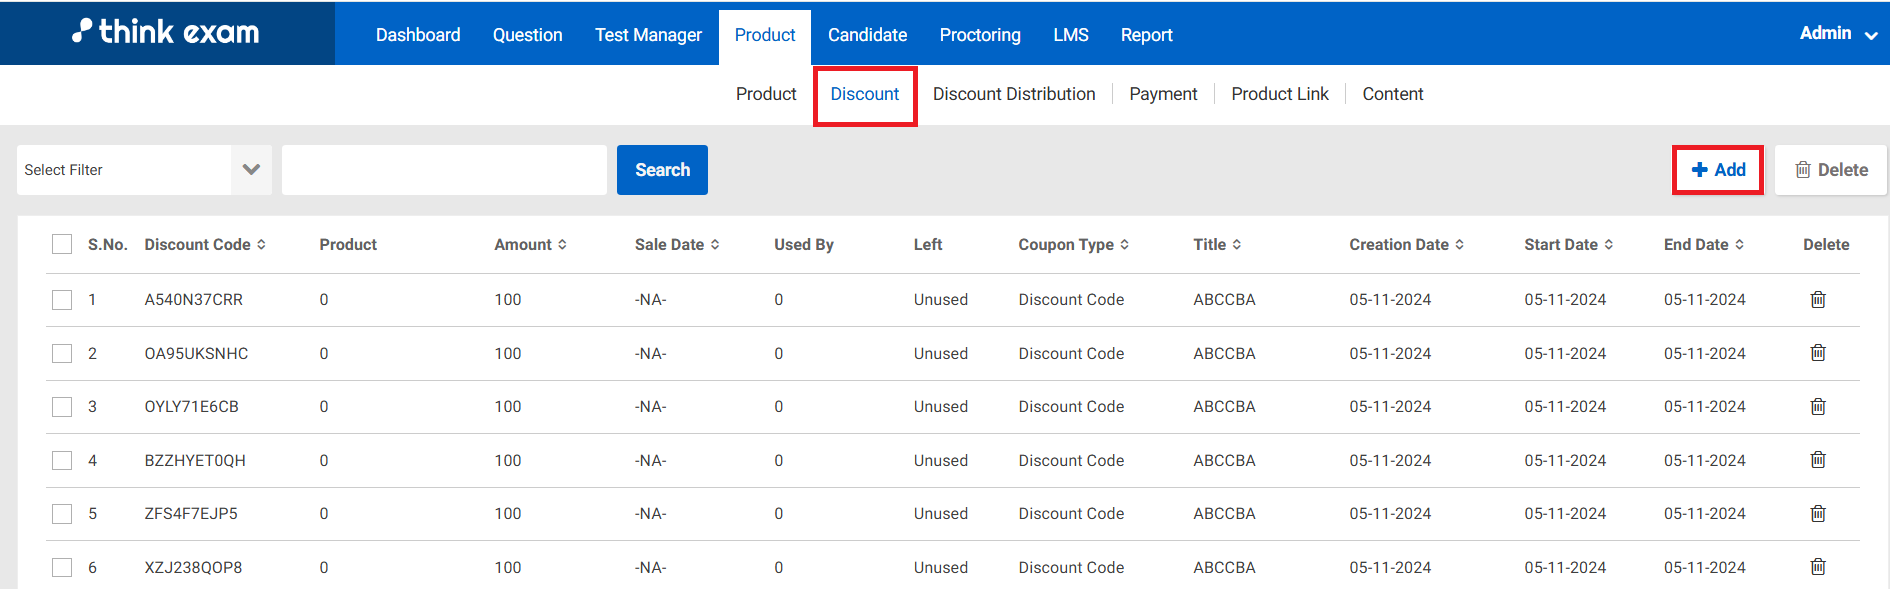Check the box for row 1
Viewport: 1890px width, 589px height.
(x=62, y=300)
